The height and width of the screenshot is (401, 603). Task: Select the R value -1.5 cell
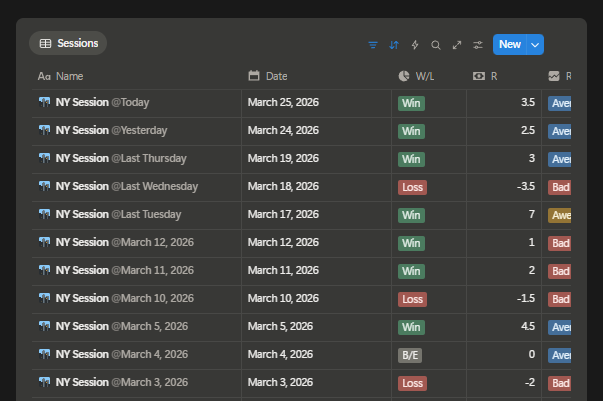point(504,299)
